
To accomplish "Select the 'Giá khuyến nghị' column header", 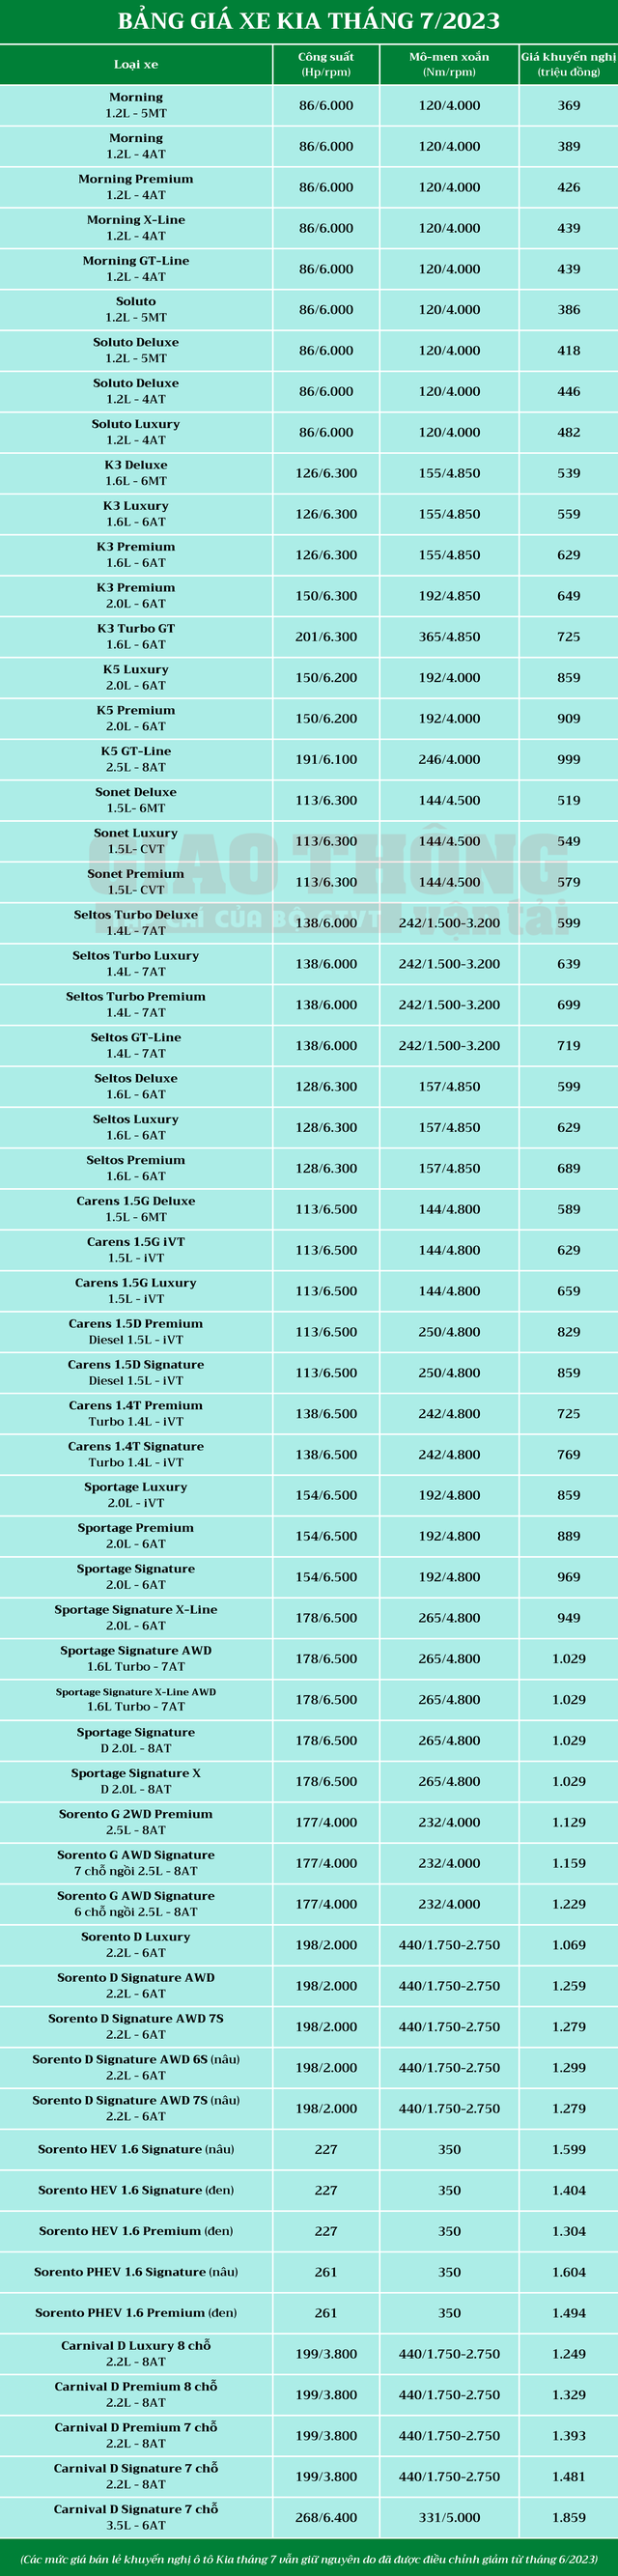I will click(568, 64).
